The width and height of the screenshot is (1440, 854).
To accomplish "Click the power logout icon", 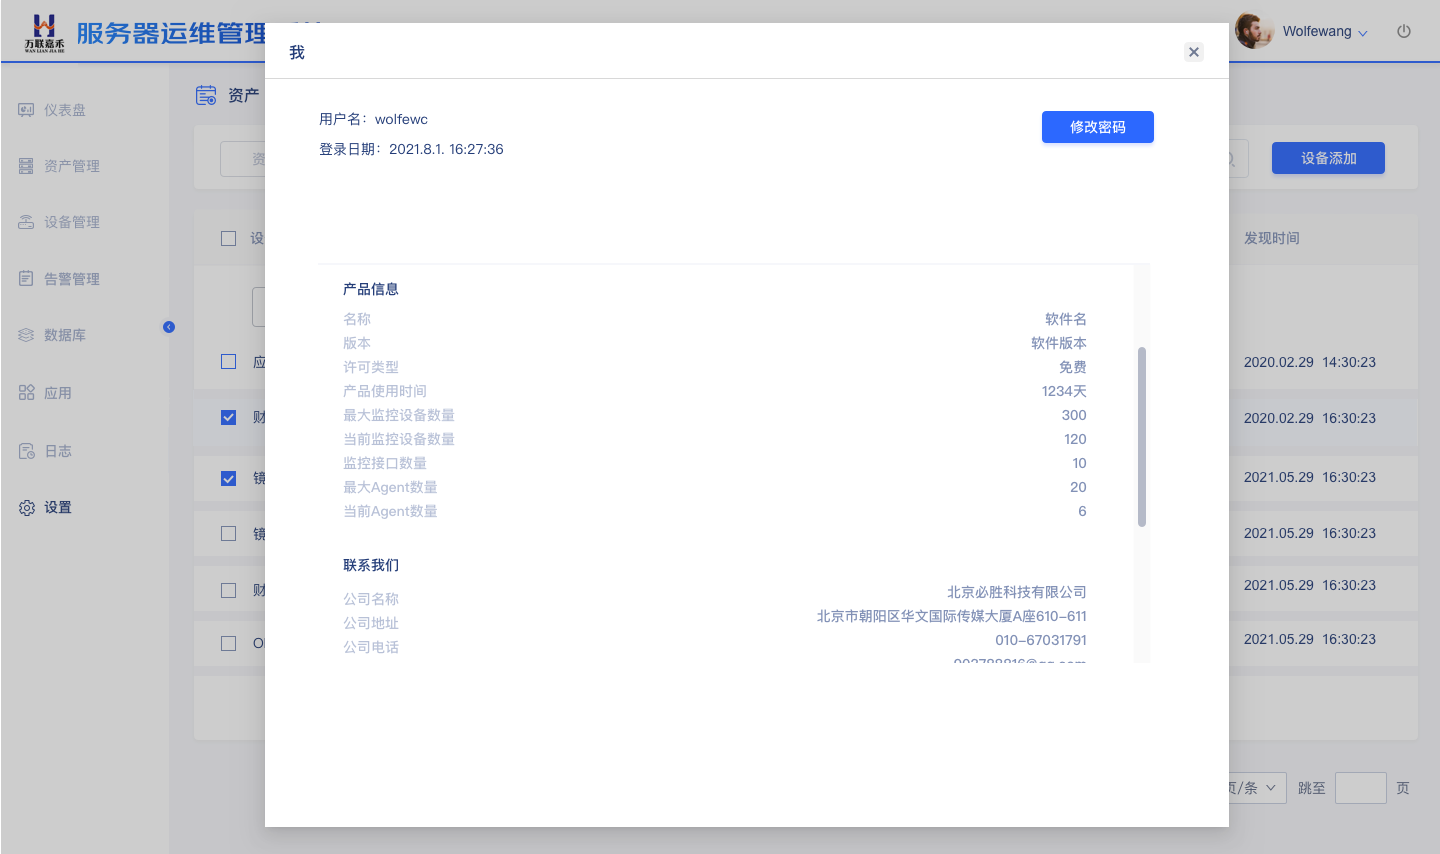I will point(1404,31).
